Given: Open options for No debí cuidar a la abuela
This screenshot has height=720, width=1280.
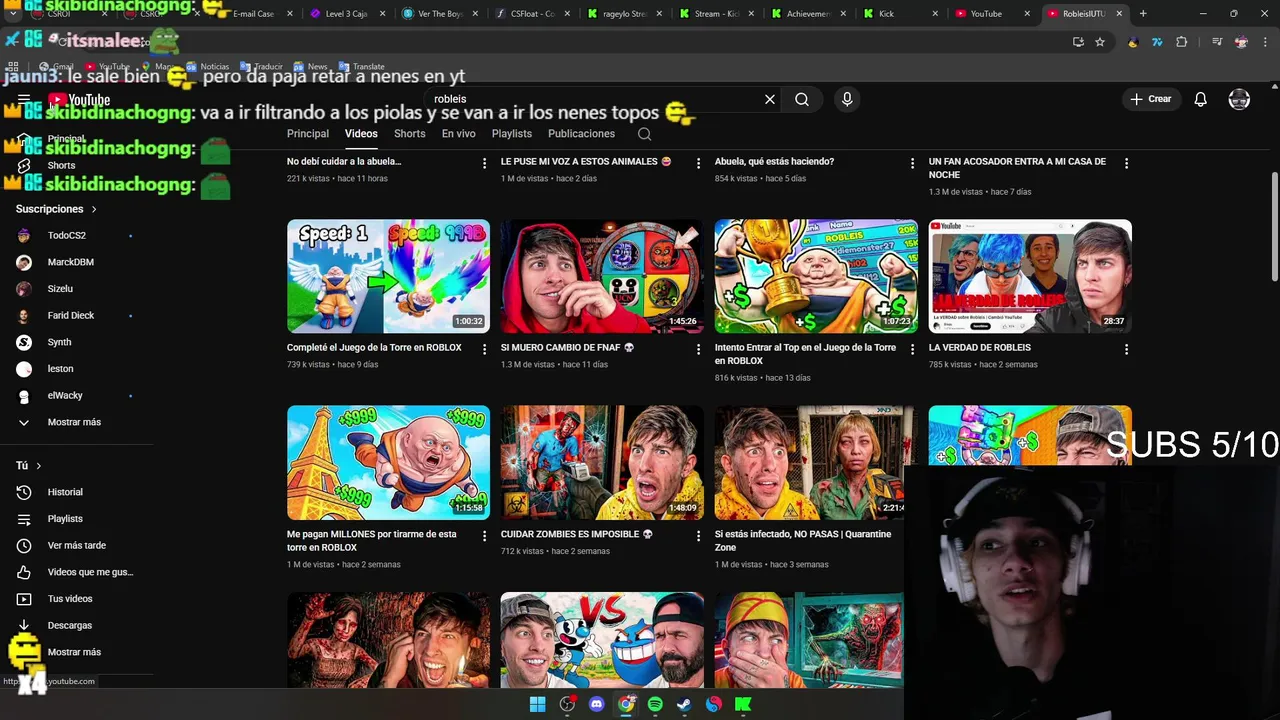Looking at the screenshot, I should [x=485, y=163].
